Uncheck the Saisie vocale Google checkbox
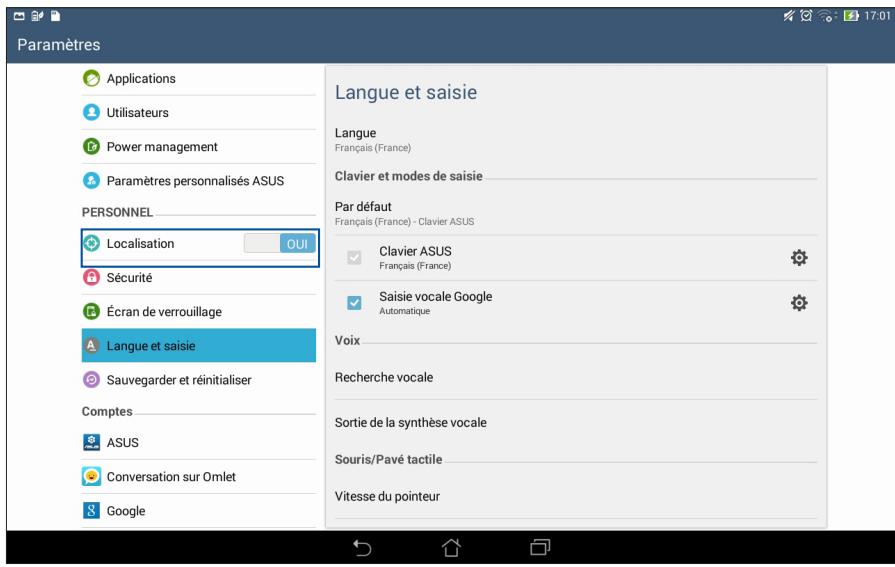Image resolution: width=895 pixels, height=567 pixels. tap(354, 303)
